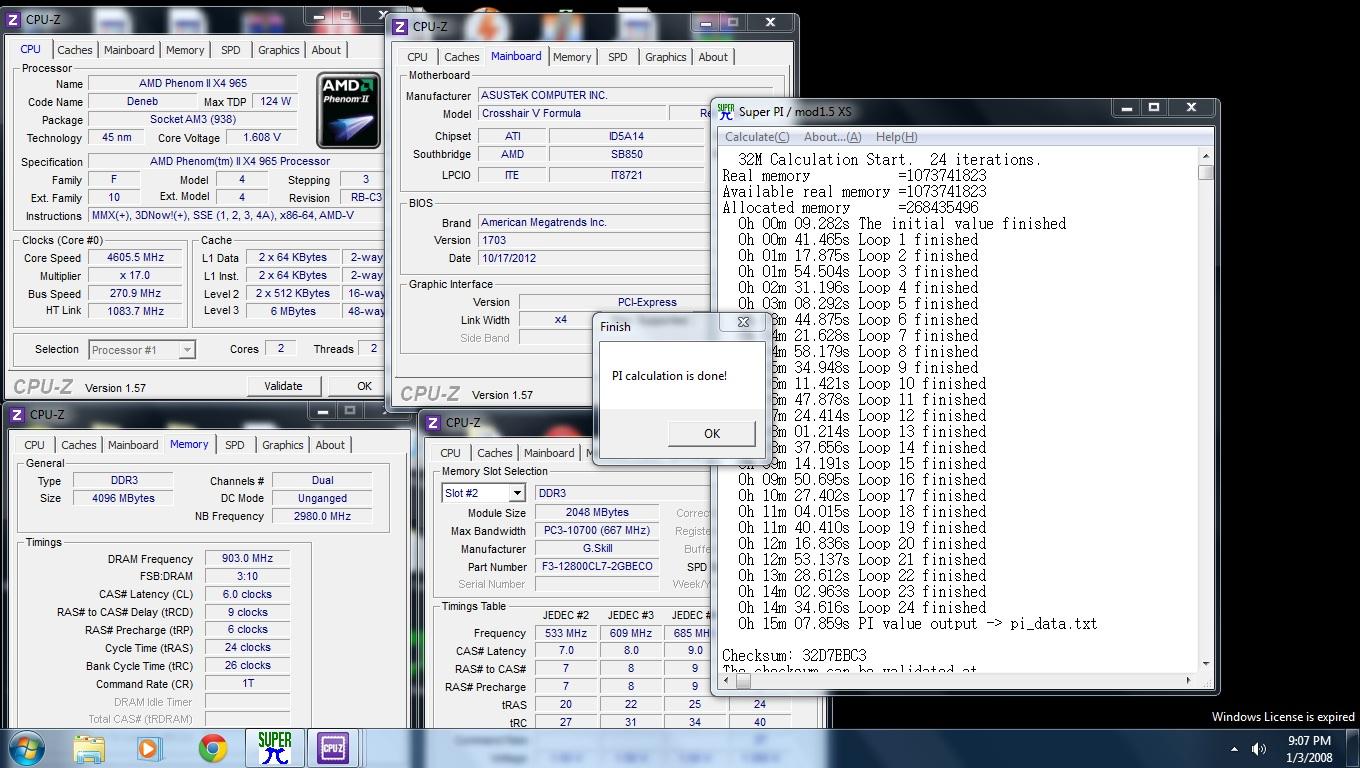Click the Southbridge SB850 field
1360x768 pixels.
tap(626, 155)
